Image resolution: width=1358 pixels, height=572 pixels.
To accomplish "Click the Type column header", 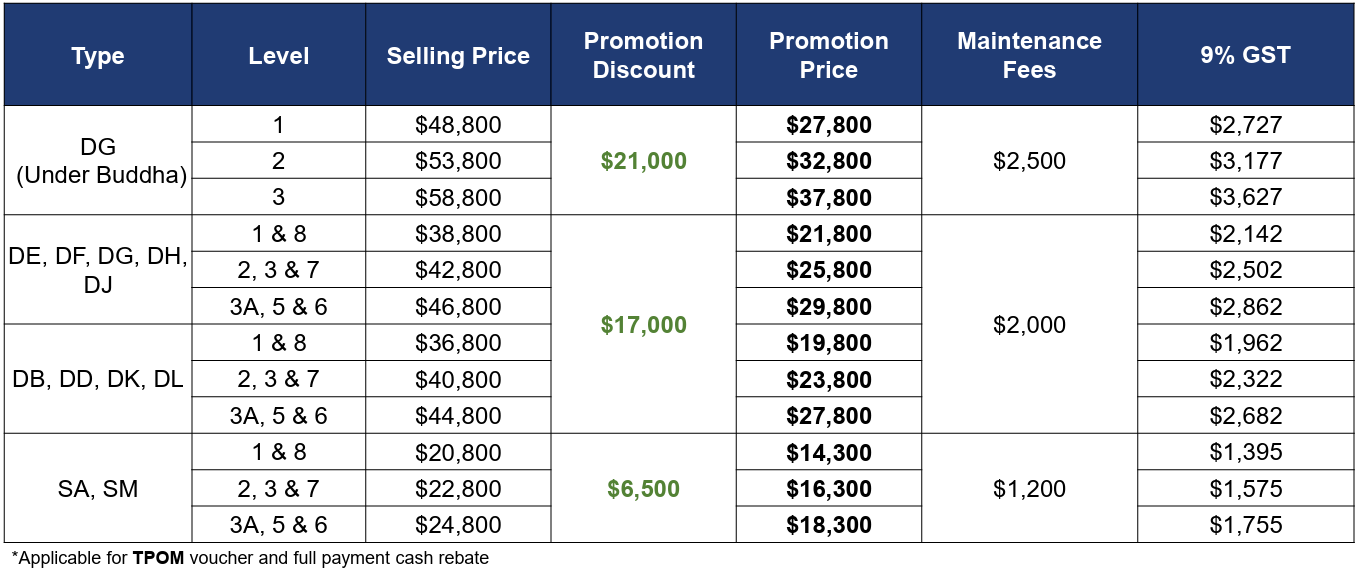I will [98, 55].
